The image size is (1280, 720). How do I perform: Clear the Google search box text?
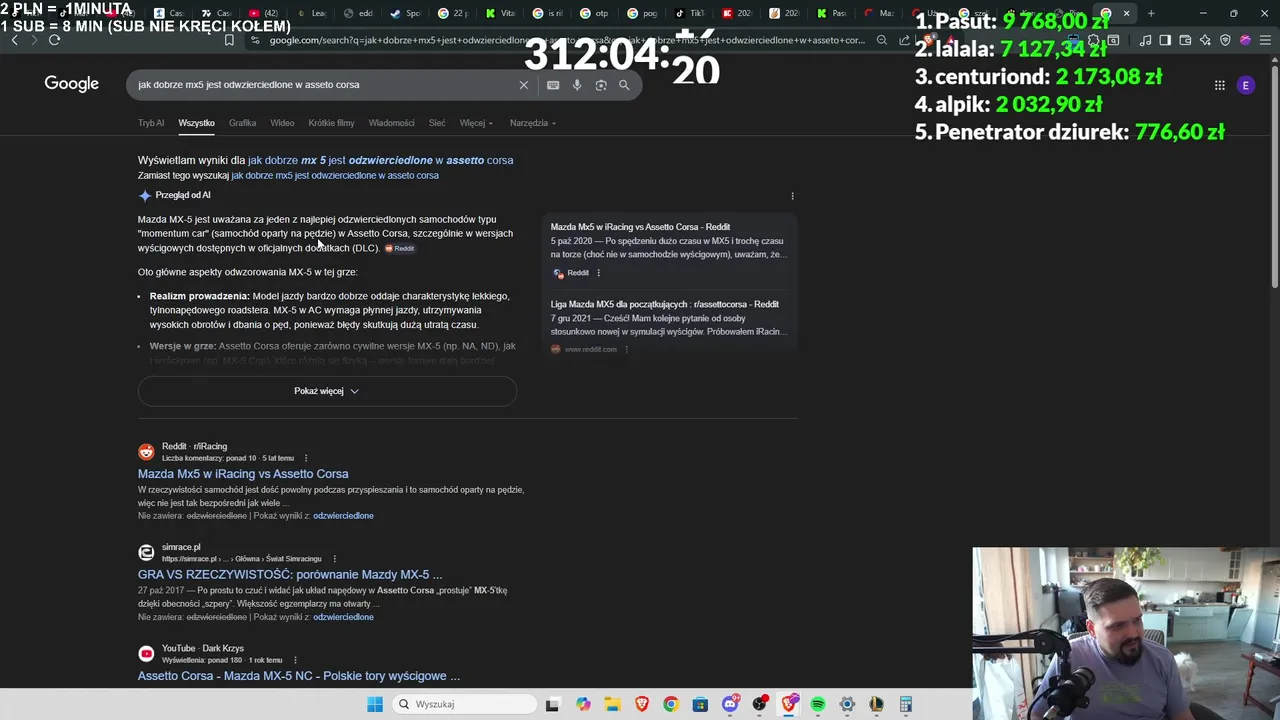523,85
